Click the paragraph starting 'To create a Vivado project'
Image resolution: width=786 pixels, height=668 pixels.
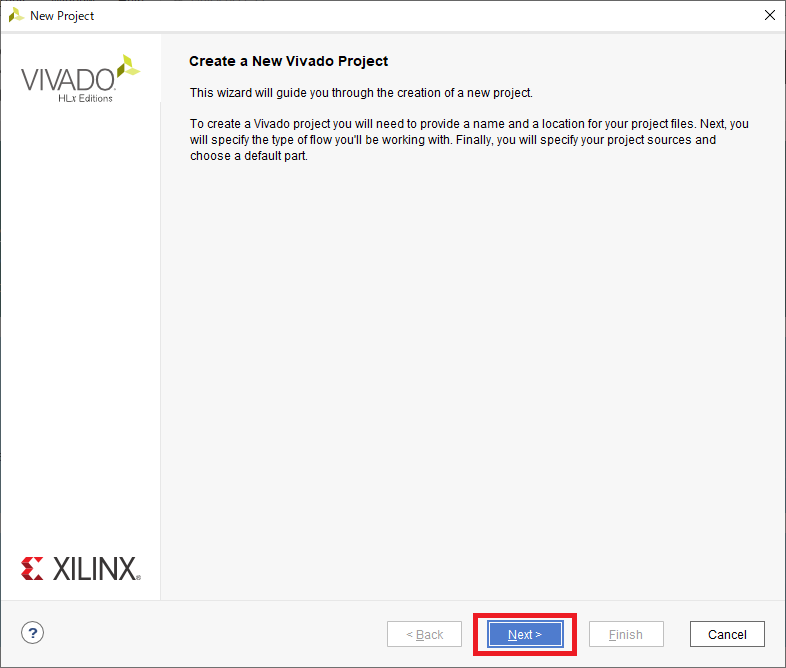click(x=469, y=140)
